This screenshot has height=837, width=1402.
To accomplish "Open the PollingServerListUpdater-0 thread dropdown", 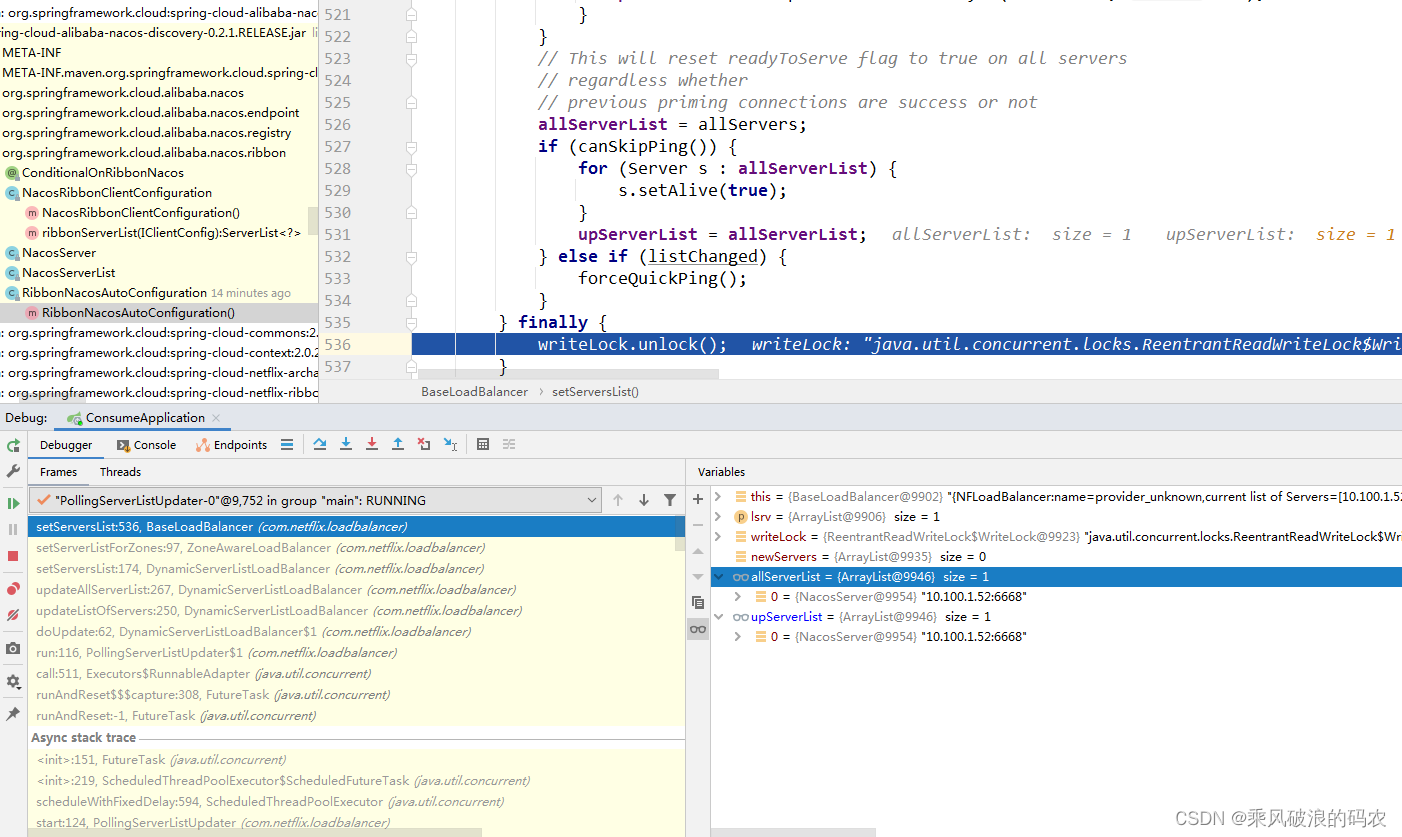I will [x=316, y=500].
